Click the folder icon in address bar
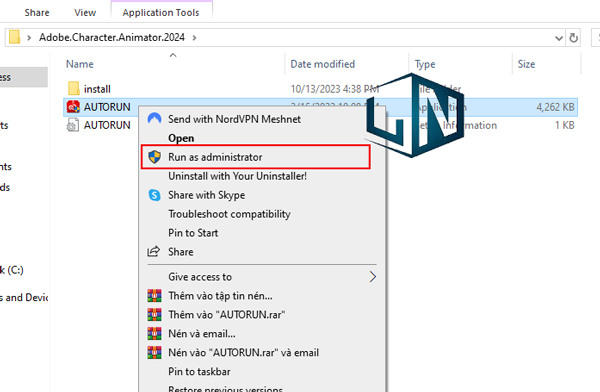 coord(15,37)
